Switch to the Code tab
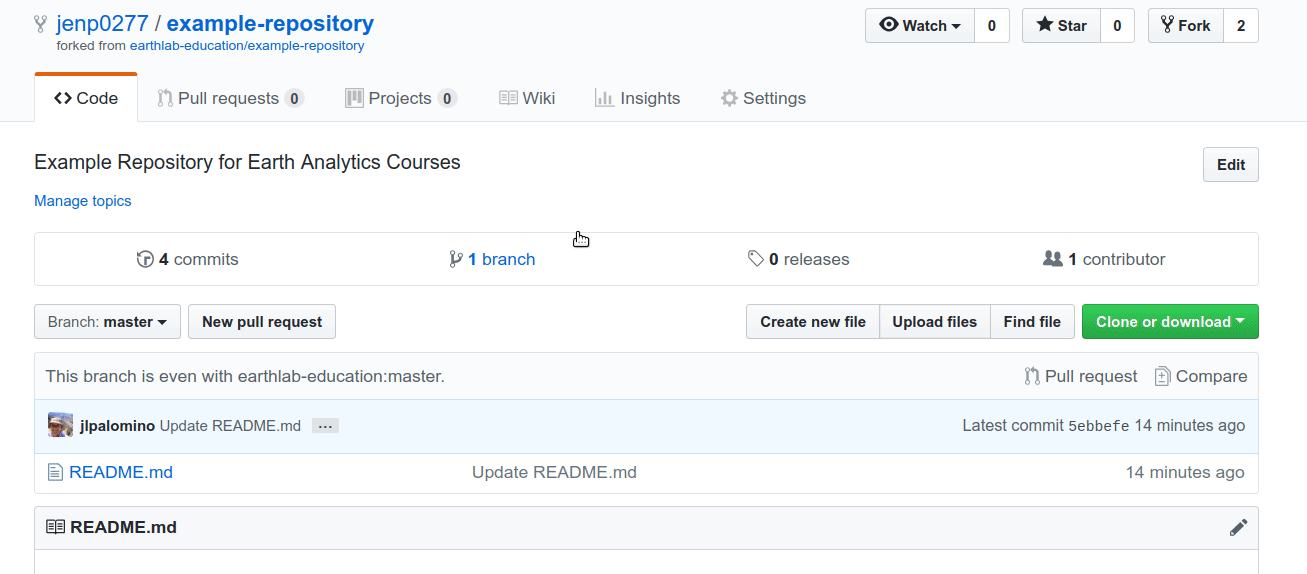 pos(86,98)
